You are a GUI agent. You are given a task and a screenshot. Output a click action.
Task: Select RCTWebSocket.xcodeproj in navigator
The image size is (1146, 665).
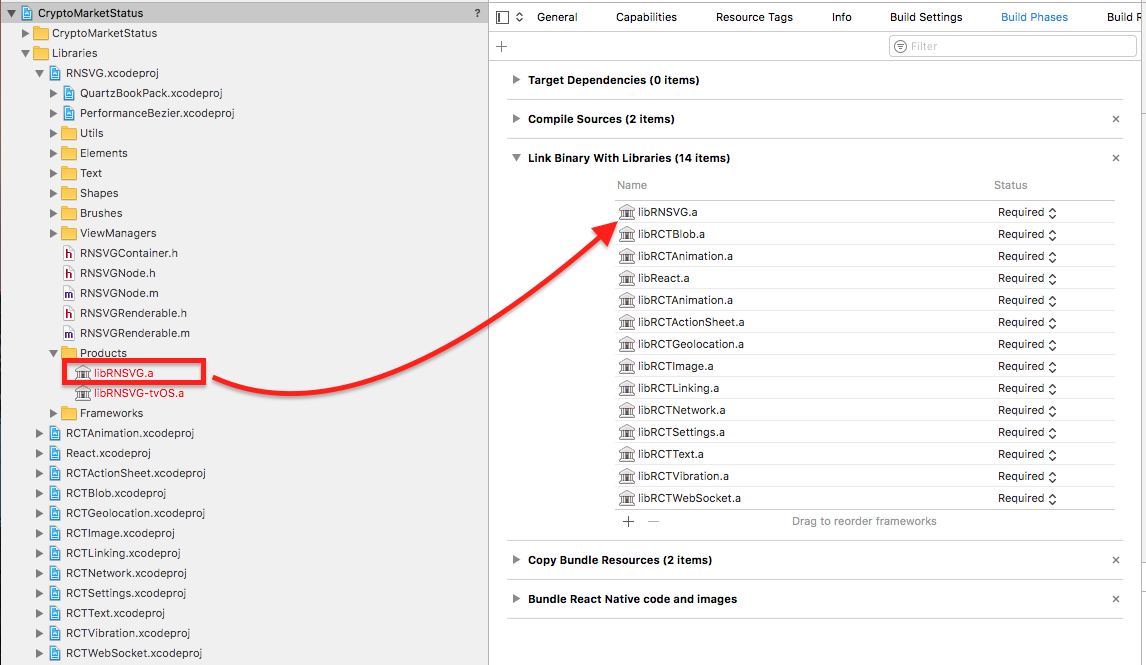tap(134, 653)
